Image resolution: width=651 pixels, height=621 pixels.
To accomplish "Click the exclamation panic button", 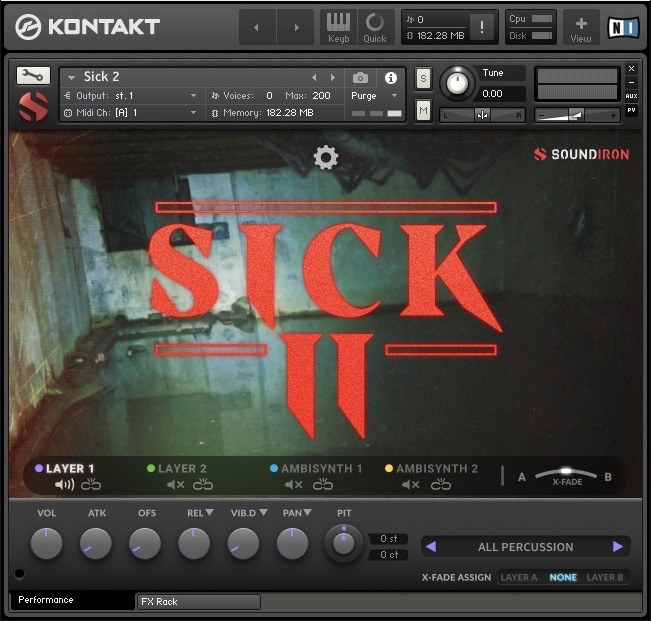I will point(482,27).
